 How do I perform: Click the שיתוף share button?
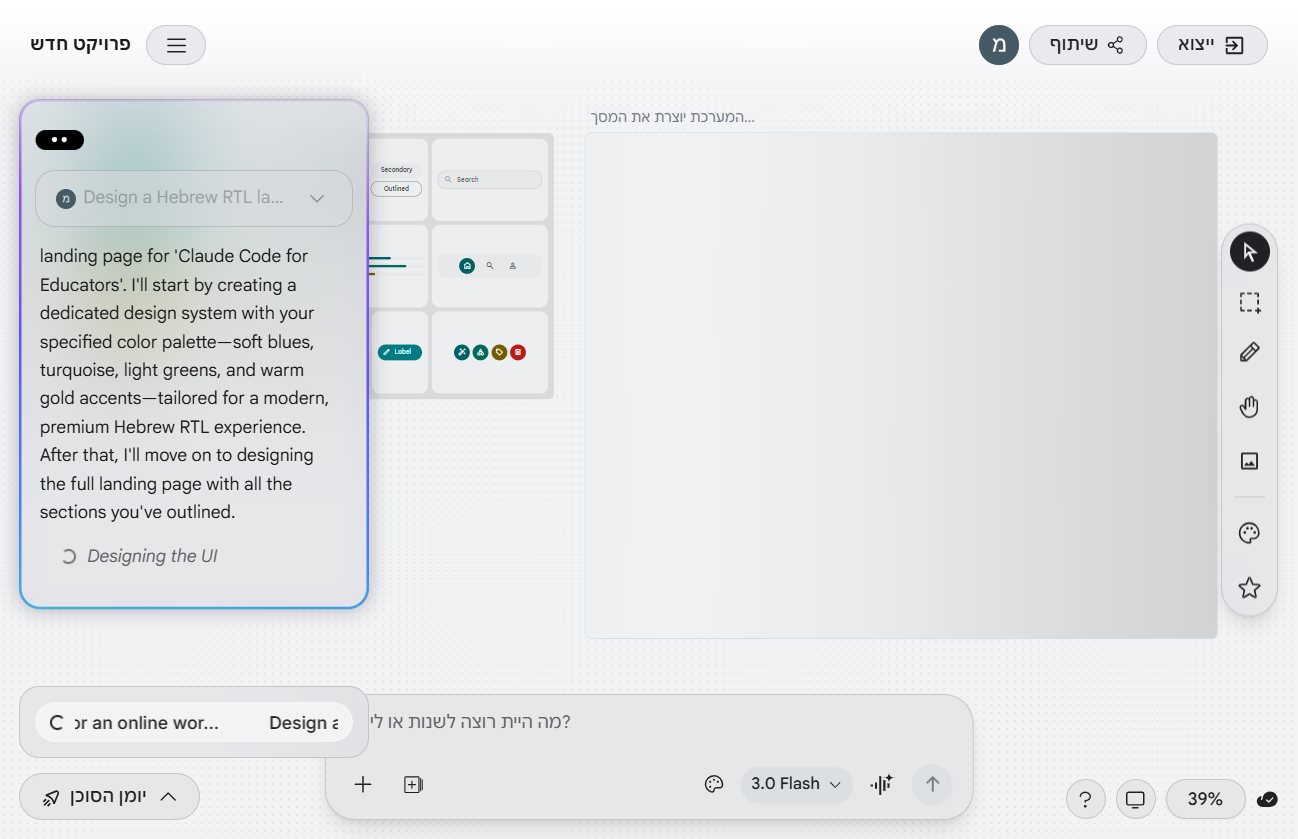click(x=1087, y=45)
